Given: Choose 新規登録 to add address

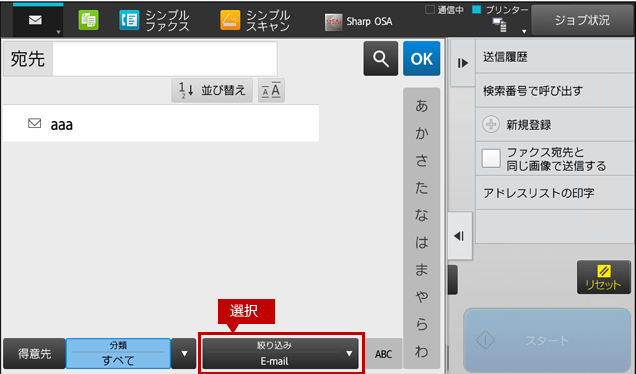Looking at the screenshot, I should (x=554, y=125).
